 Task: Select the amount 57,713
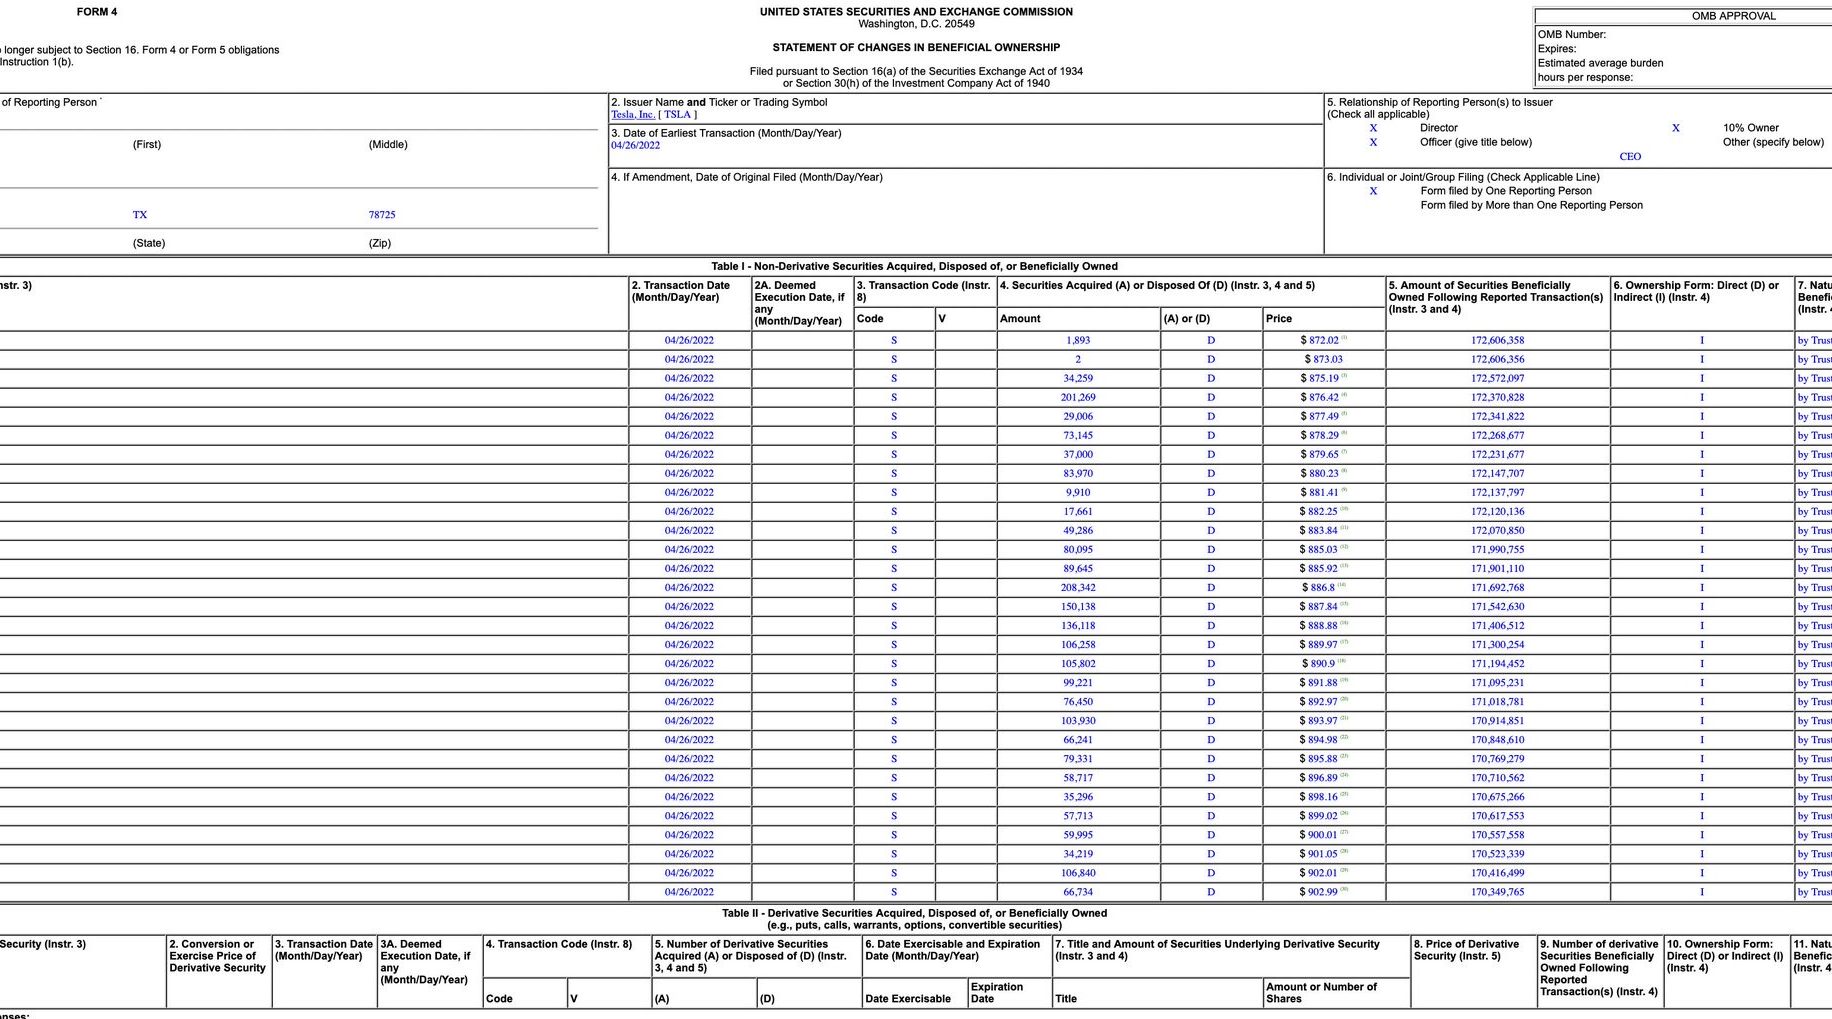(x=1078, y=816)
